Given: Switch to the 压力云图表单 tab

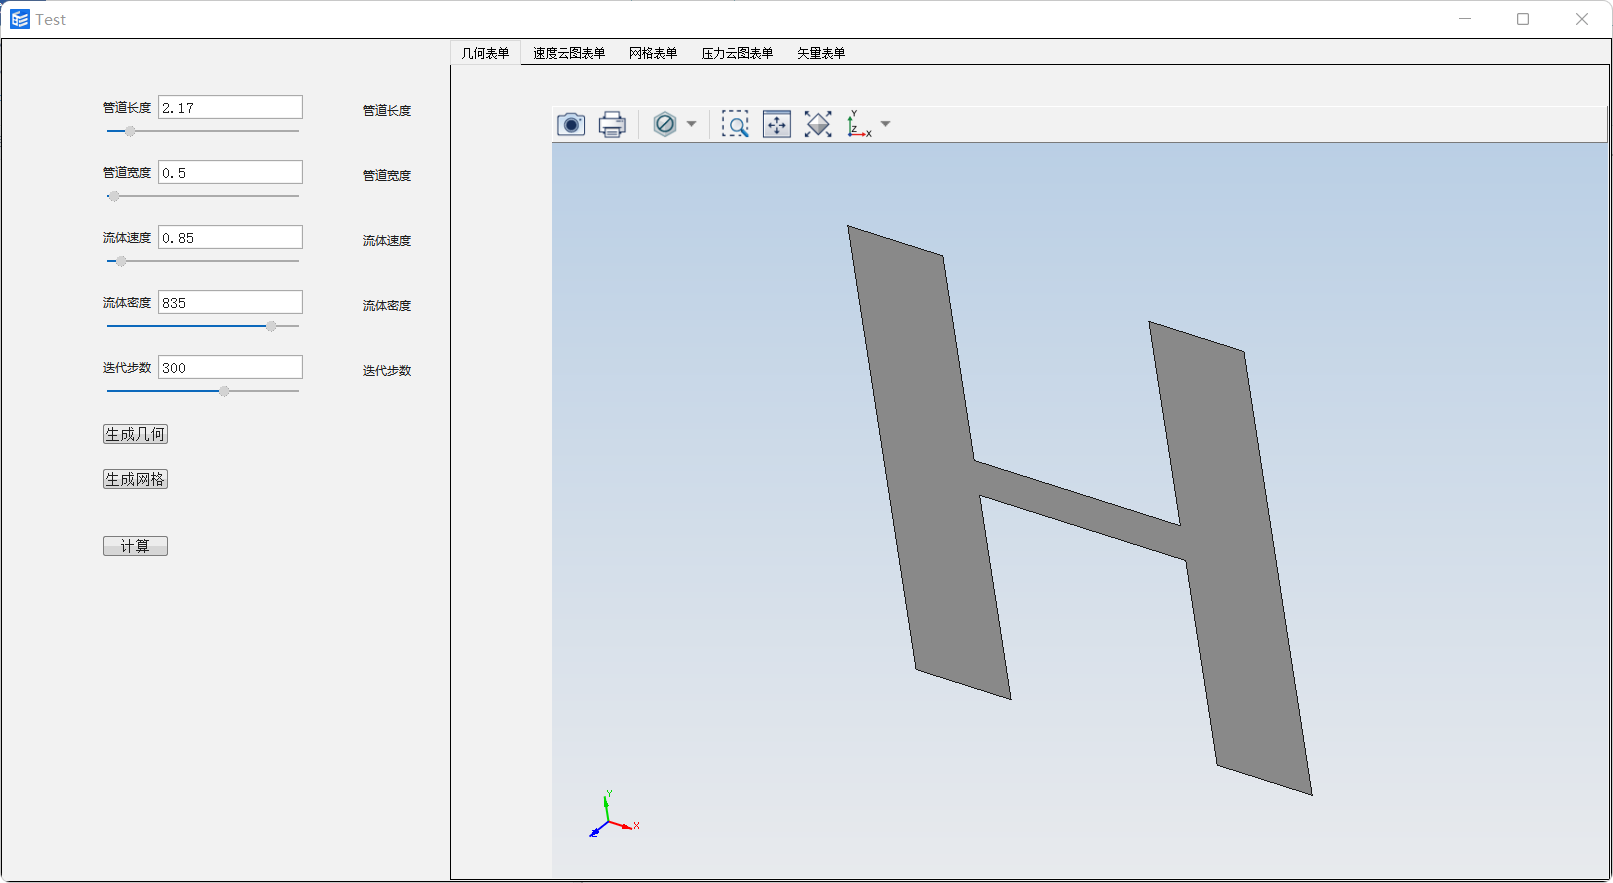Looking at the screenshot, I should click(737, 53).
